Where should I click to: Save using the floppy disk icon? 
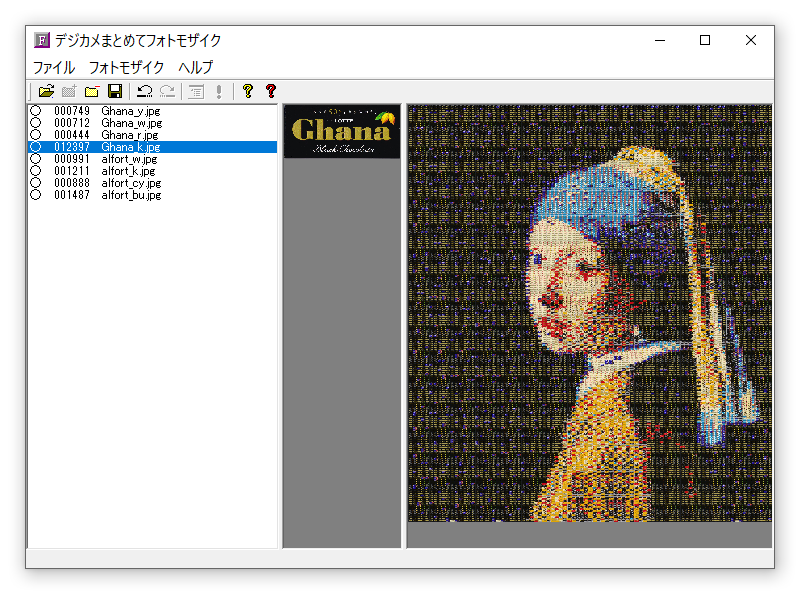coord(115,91)
